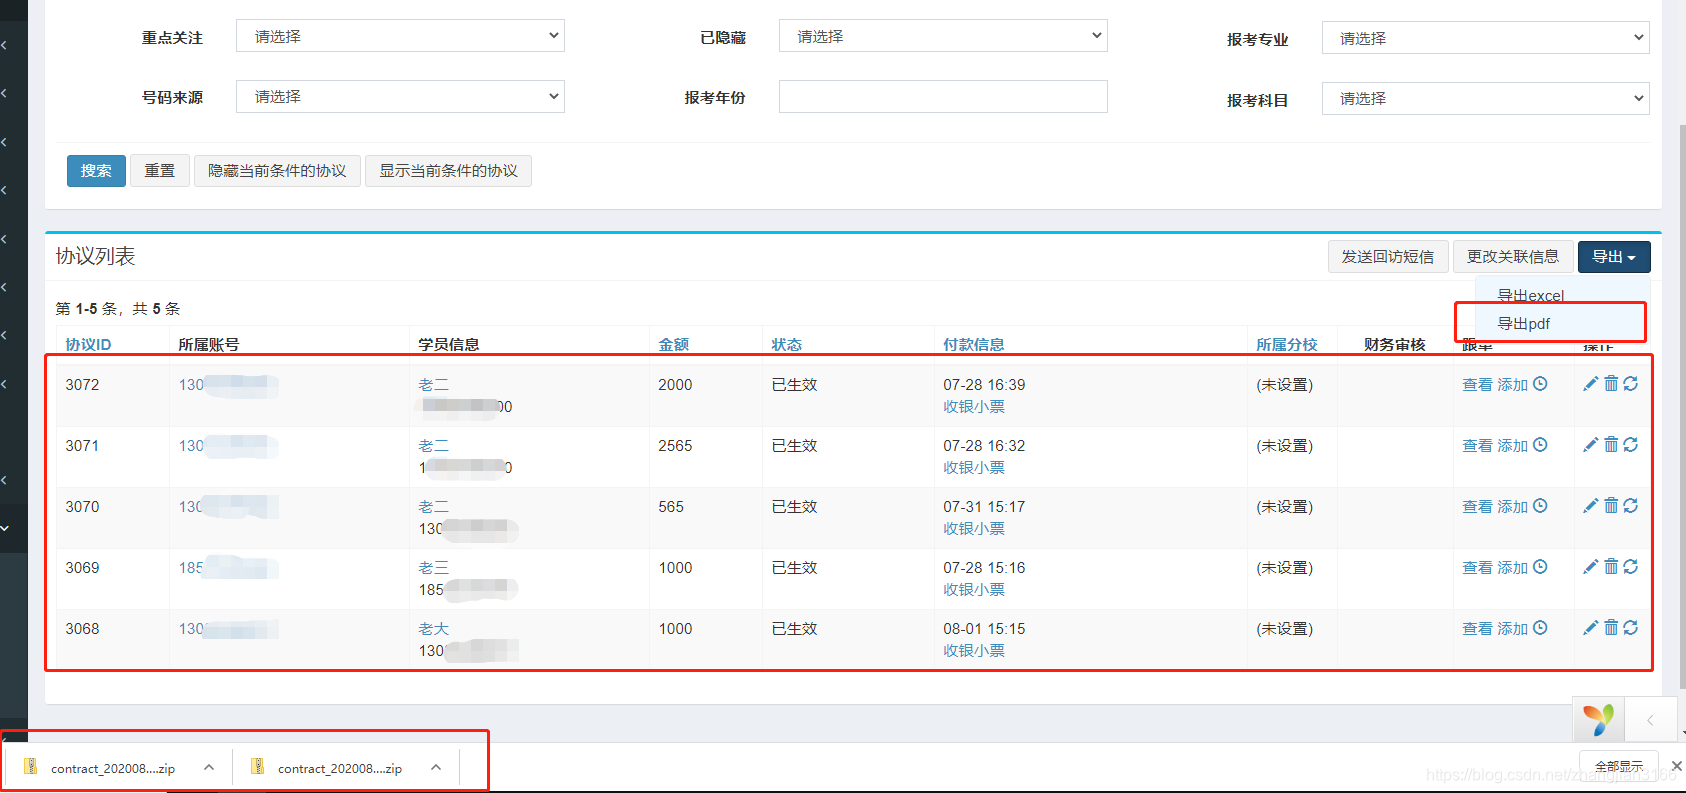The image size is (1686, 793).
Task: Open follow-up clock icon for row 3071
Action: tap(1540, 445)
